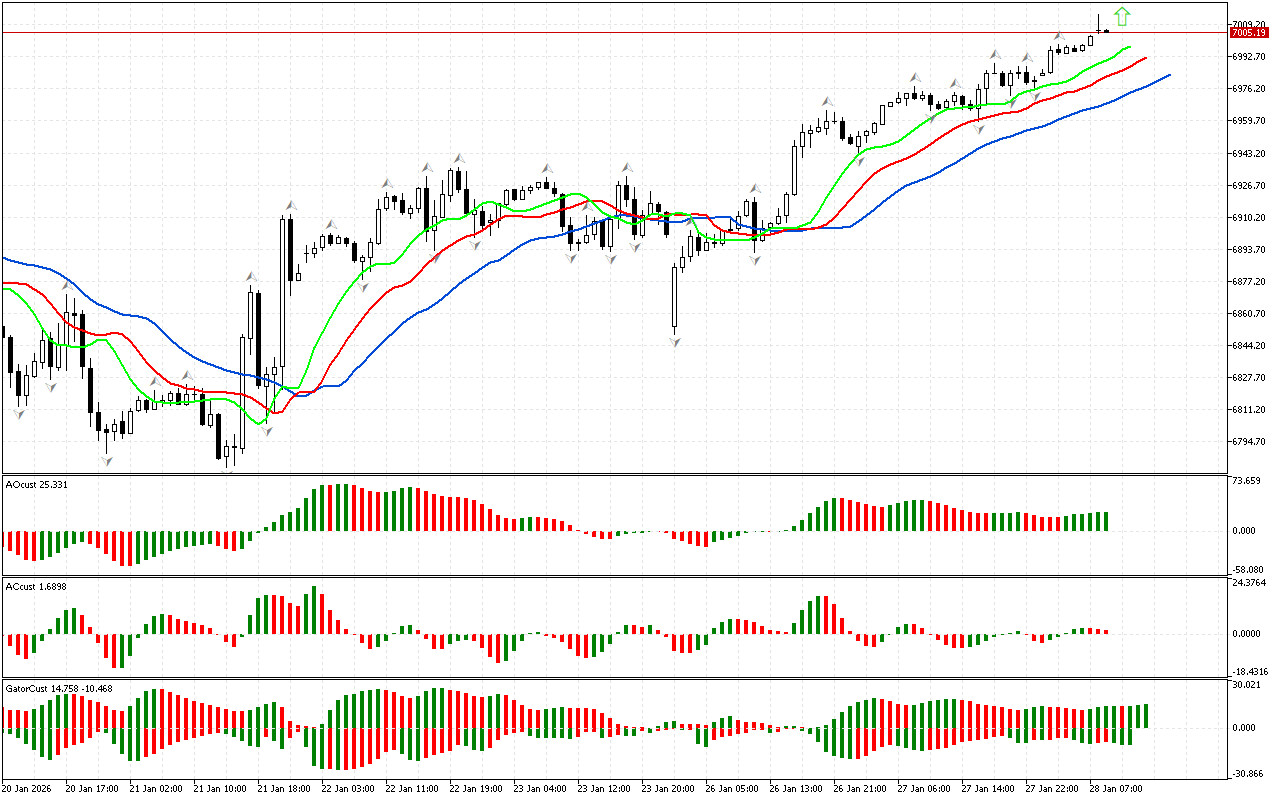Screen dimensions: 1280x800
Task: Click the down fractal under the 23 Jan 20:00 low
Action: pos(675,342)
